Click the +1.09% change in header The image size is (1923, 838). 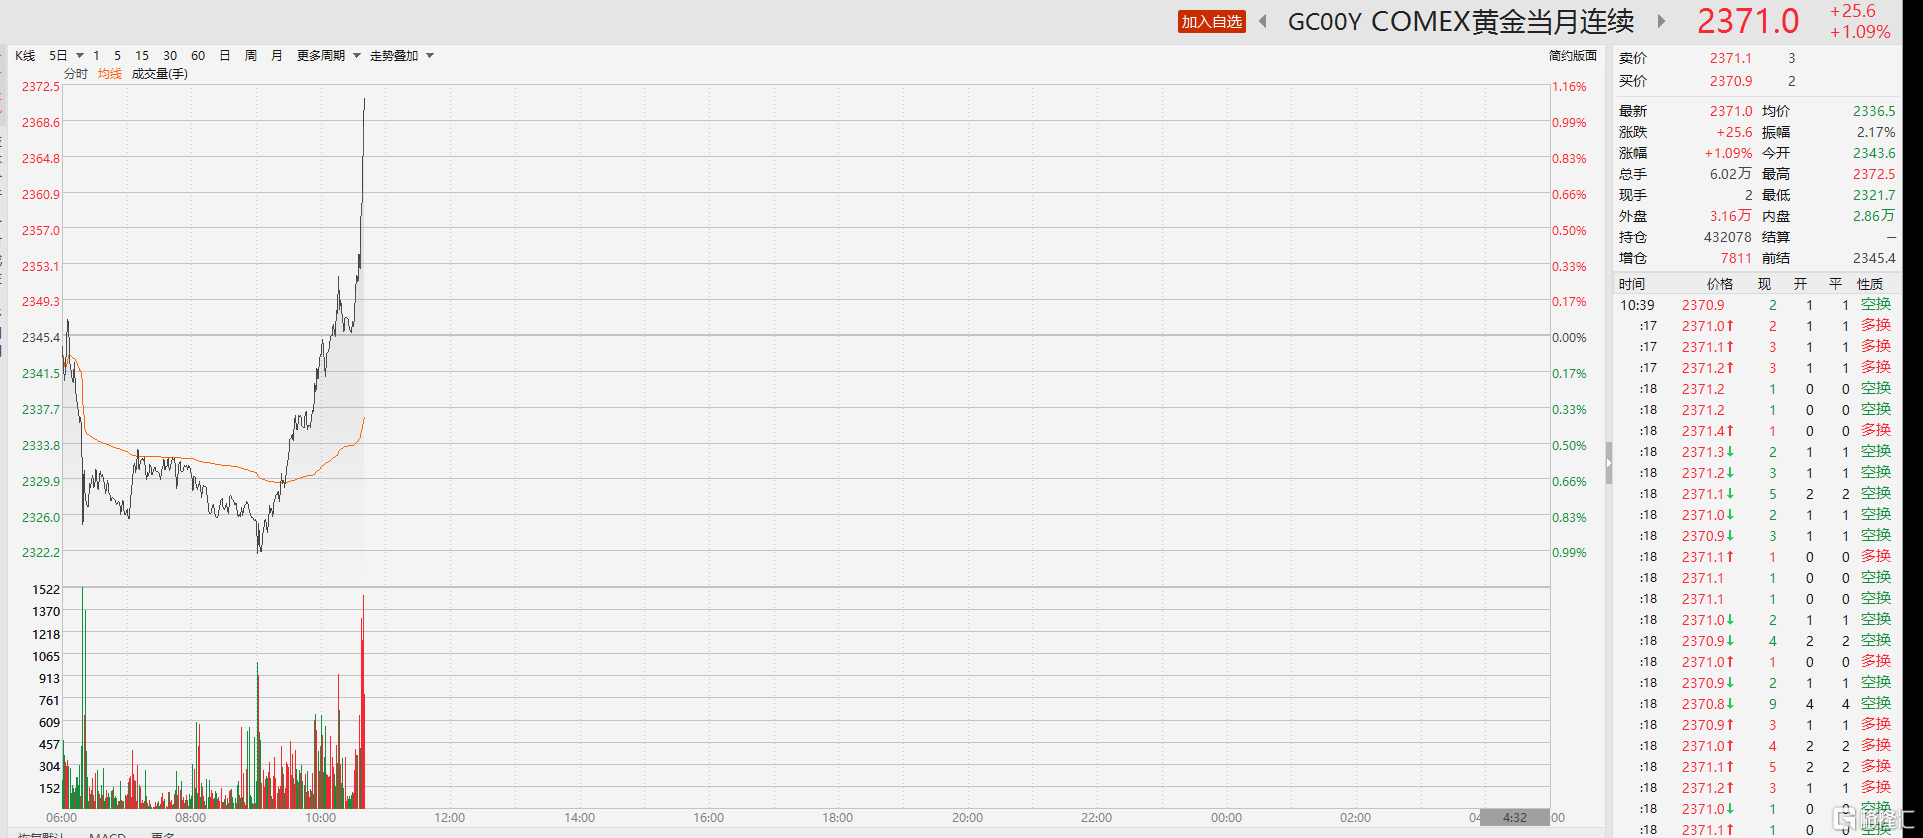[x=1860, y=32]
